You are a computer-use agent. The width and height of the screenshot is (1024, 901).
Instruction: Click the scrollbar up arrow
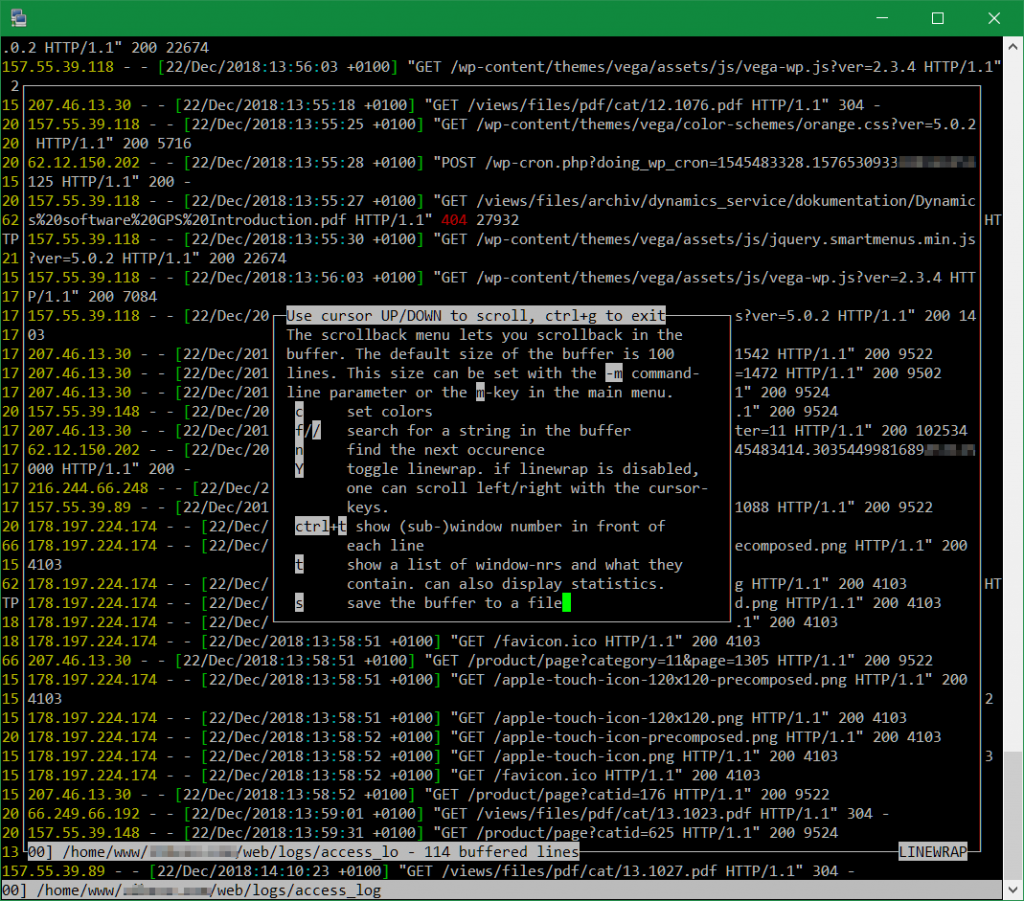1013,46
